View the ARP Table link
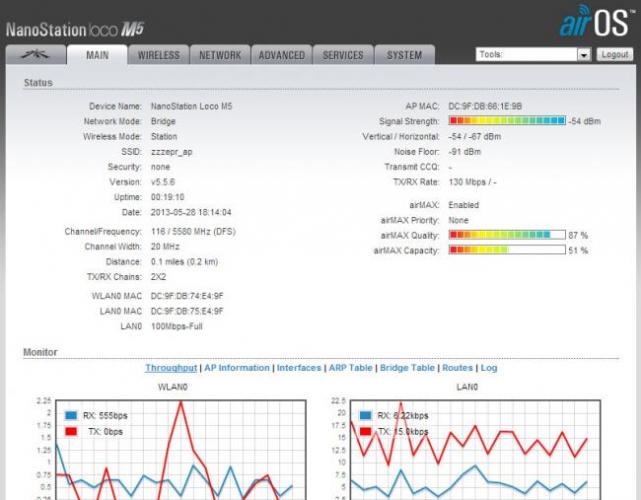The height and width of the screenshot is (500, 641). [349, 368]
